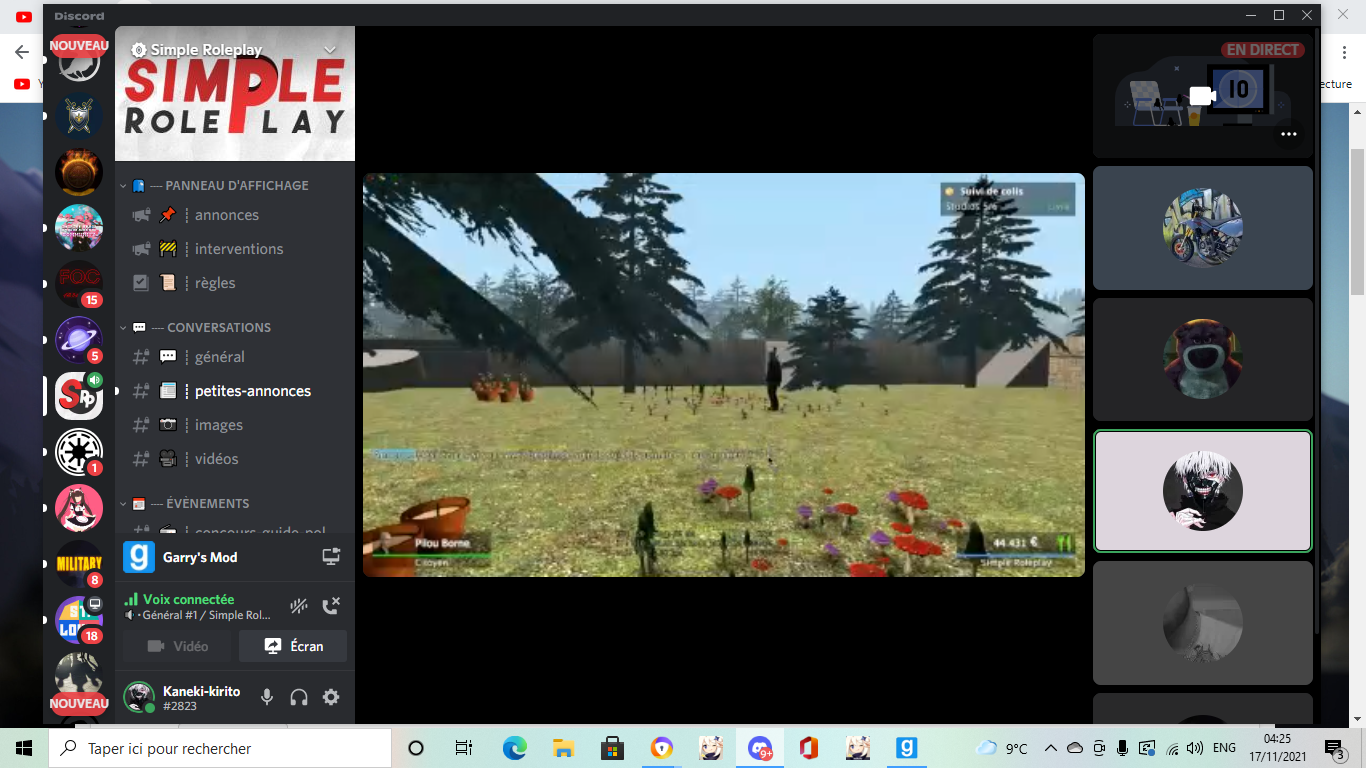Select the petites-annonces channel
Screen dimensions: 1366x768
237,391
